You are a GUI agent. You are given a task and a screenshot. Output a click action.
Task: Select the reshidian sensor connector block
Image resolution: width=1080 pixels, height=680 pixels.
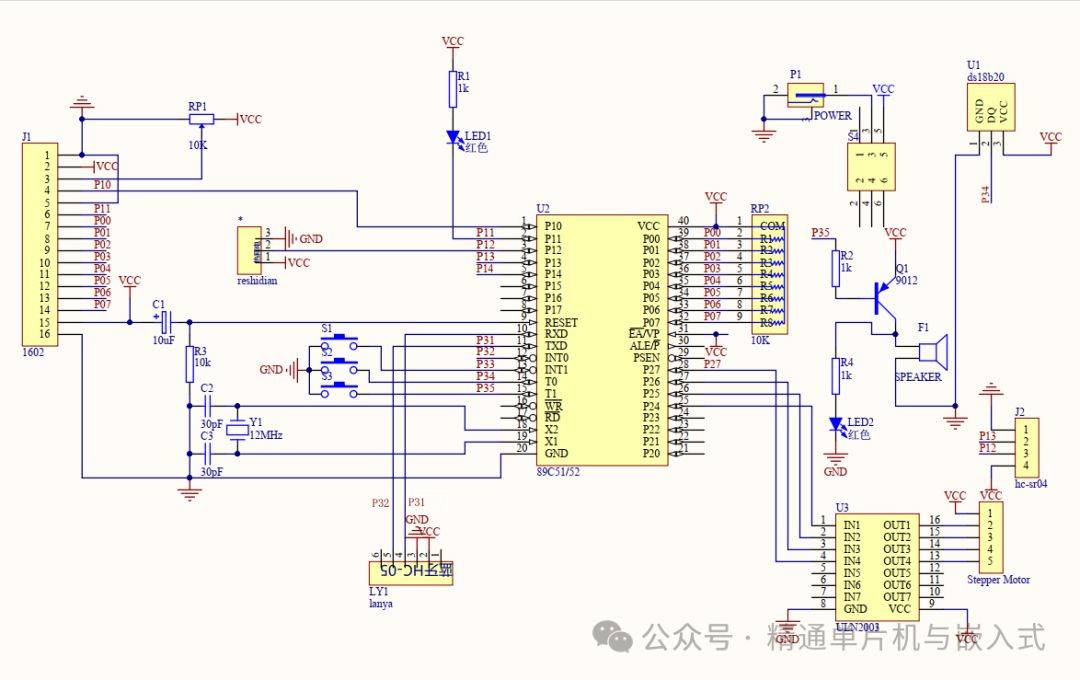249,250
